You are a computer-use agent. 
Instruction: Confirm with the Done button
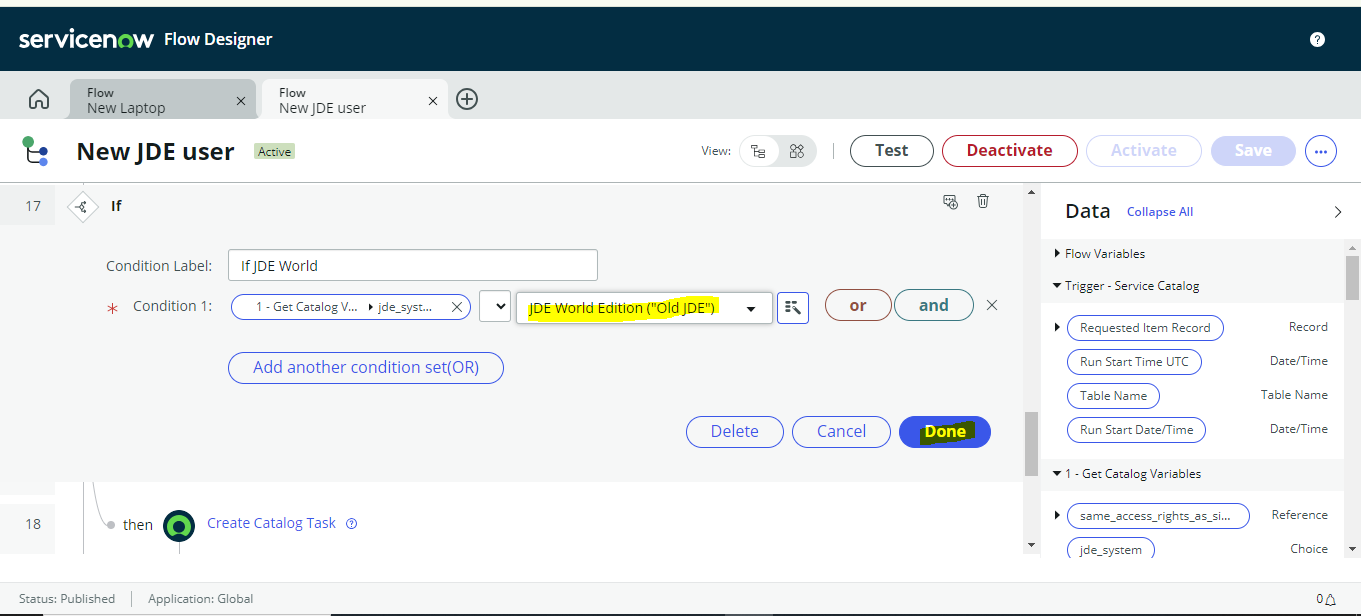coord(945,432)
